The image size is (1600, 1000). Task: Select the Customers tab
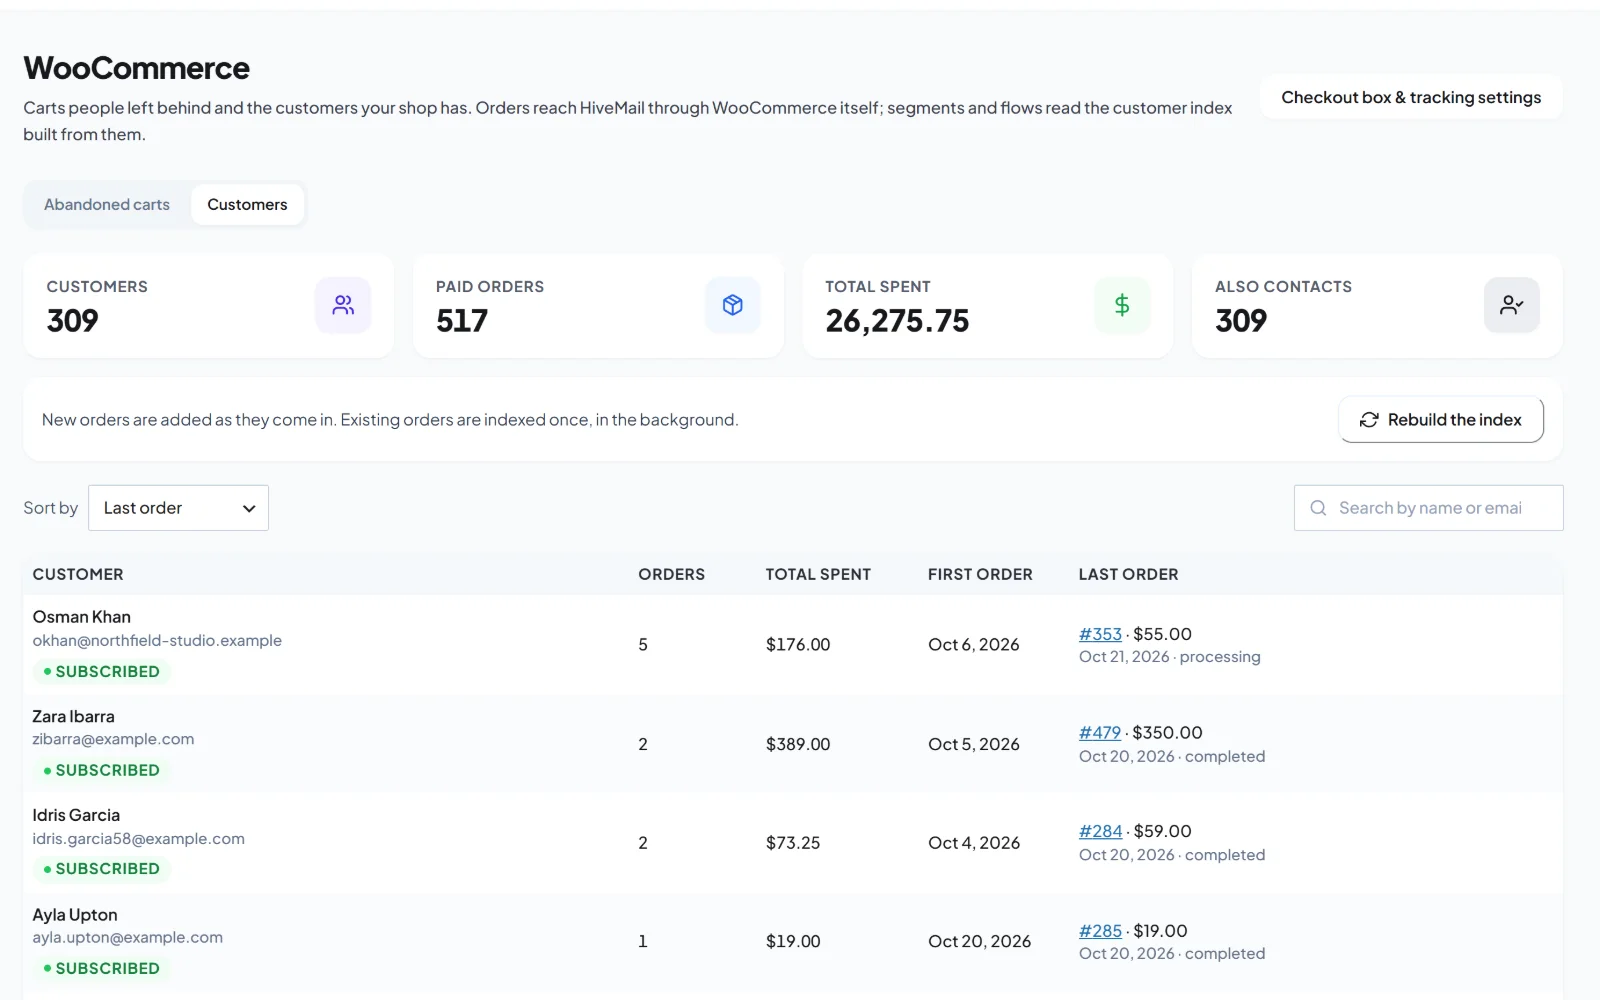point(247,204)
